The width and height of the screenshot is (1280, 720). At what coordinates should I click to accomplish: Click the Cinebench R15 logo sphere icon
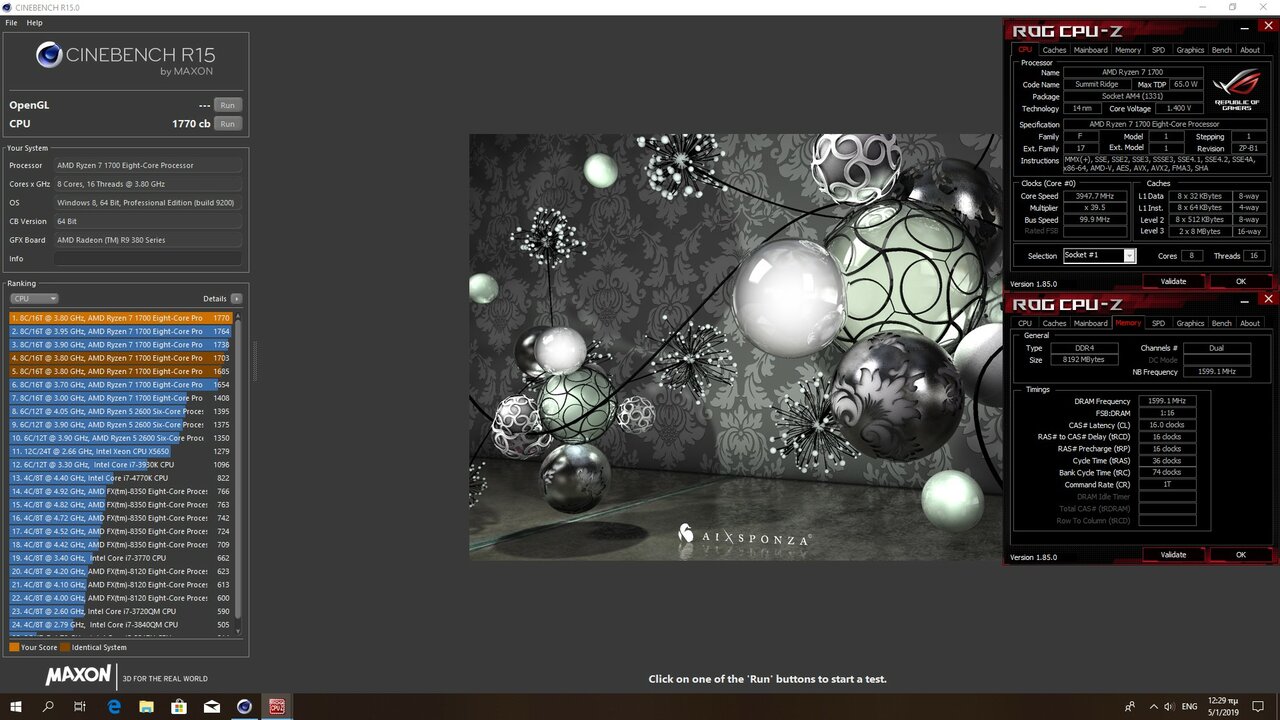tap(49, 55)
